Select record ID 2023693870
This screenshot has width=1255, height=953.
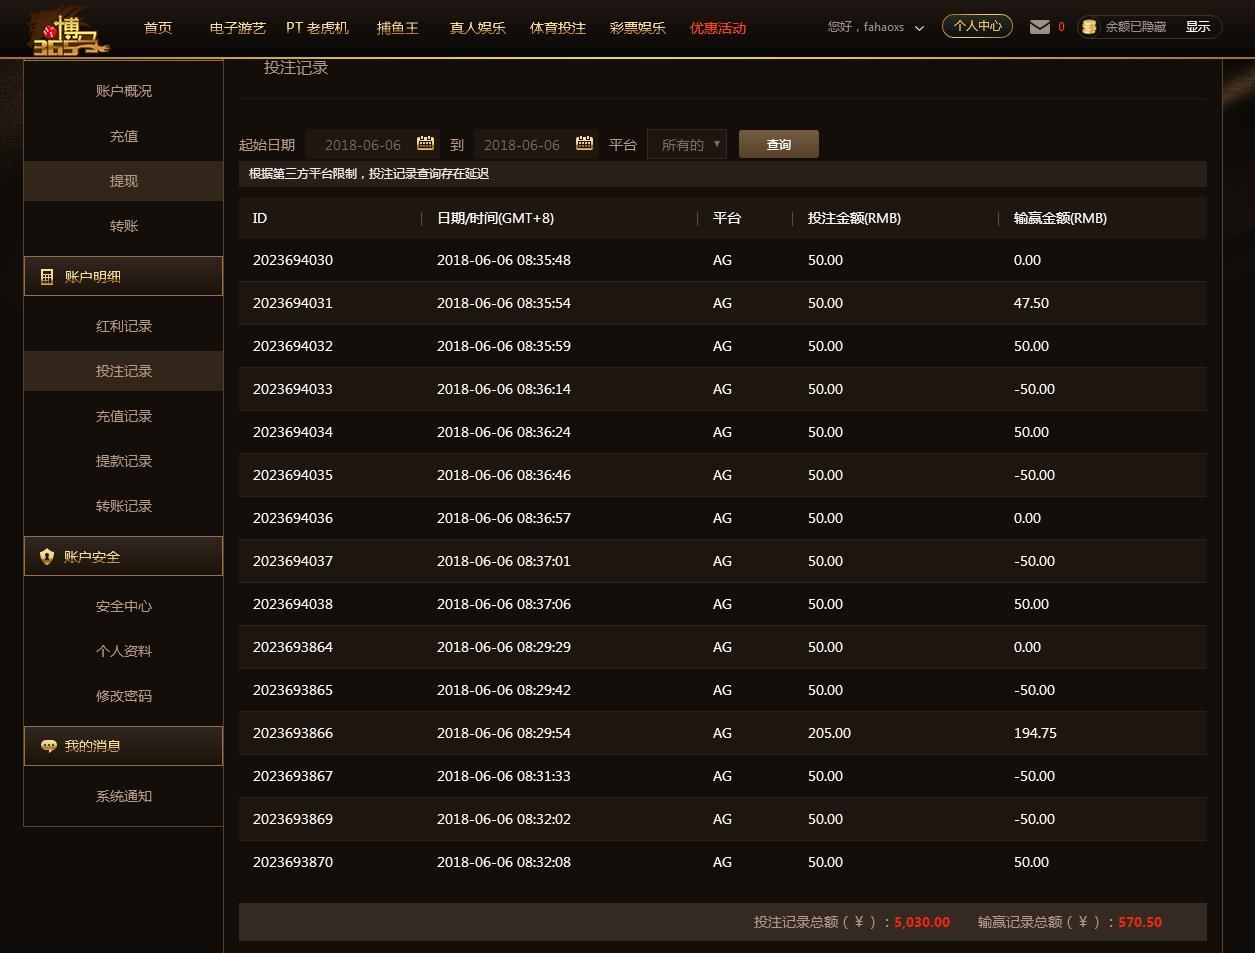(293, 862)
